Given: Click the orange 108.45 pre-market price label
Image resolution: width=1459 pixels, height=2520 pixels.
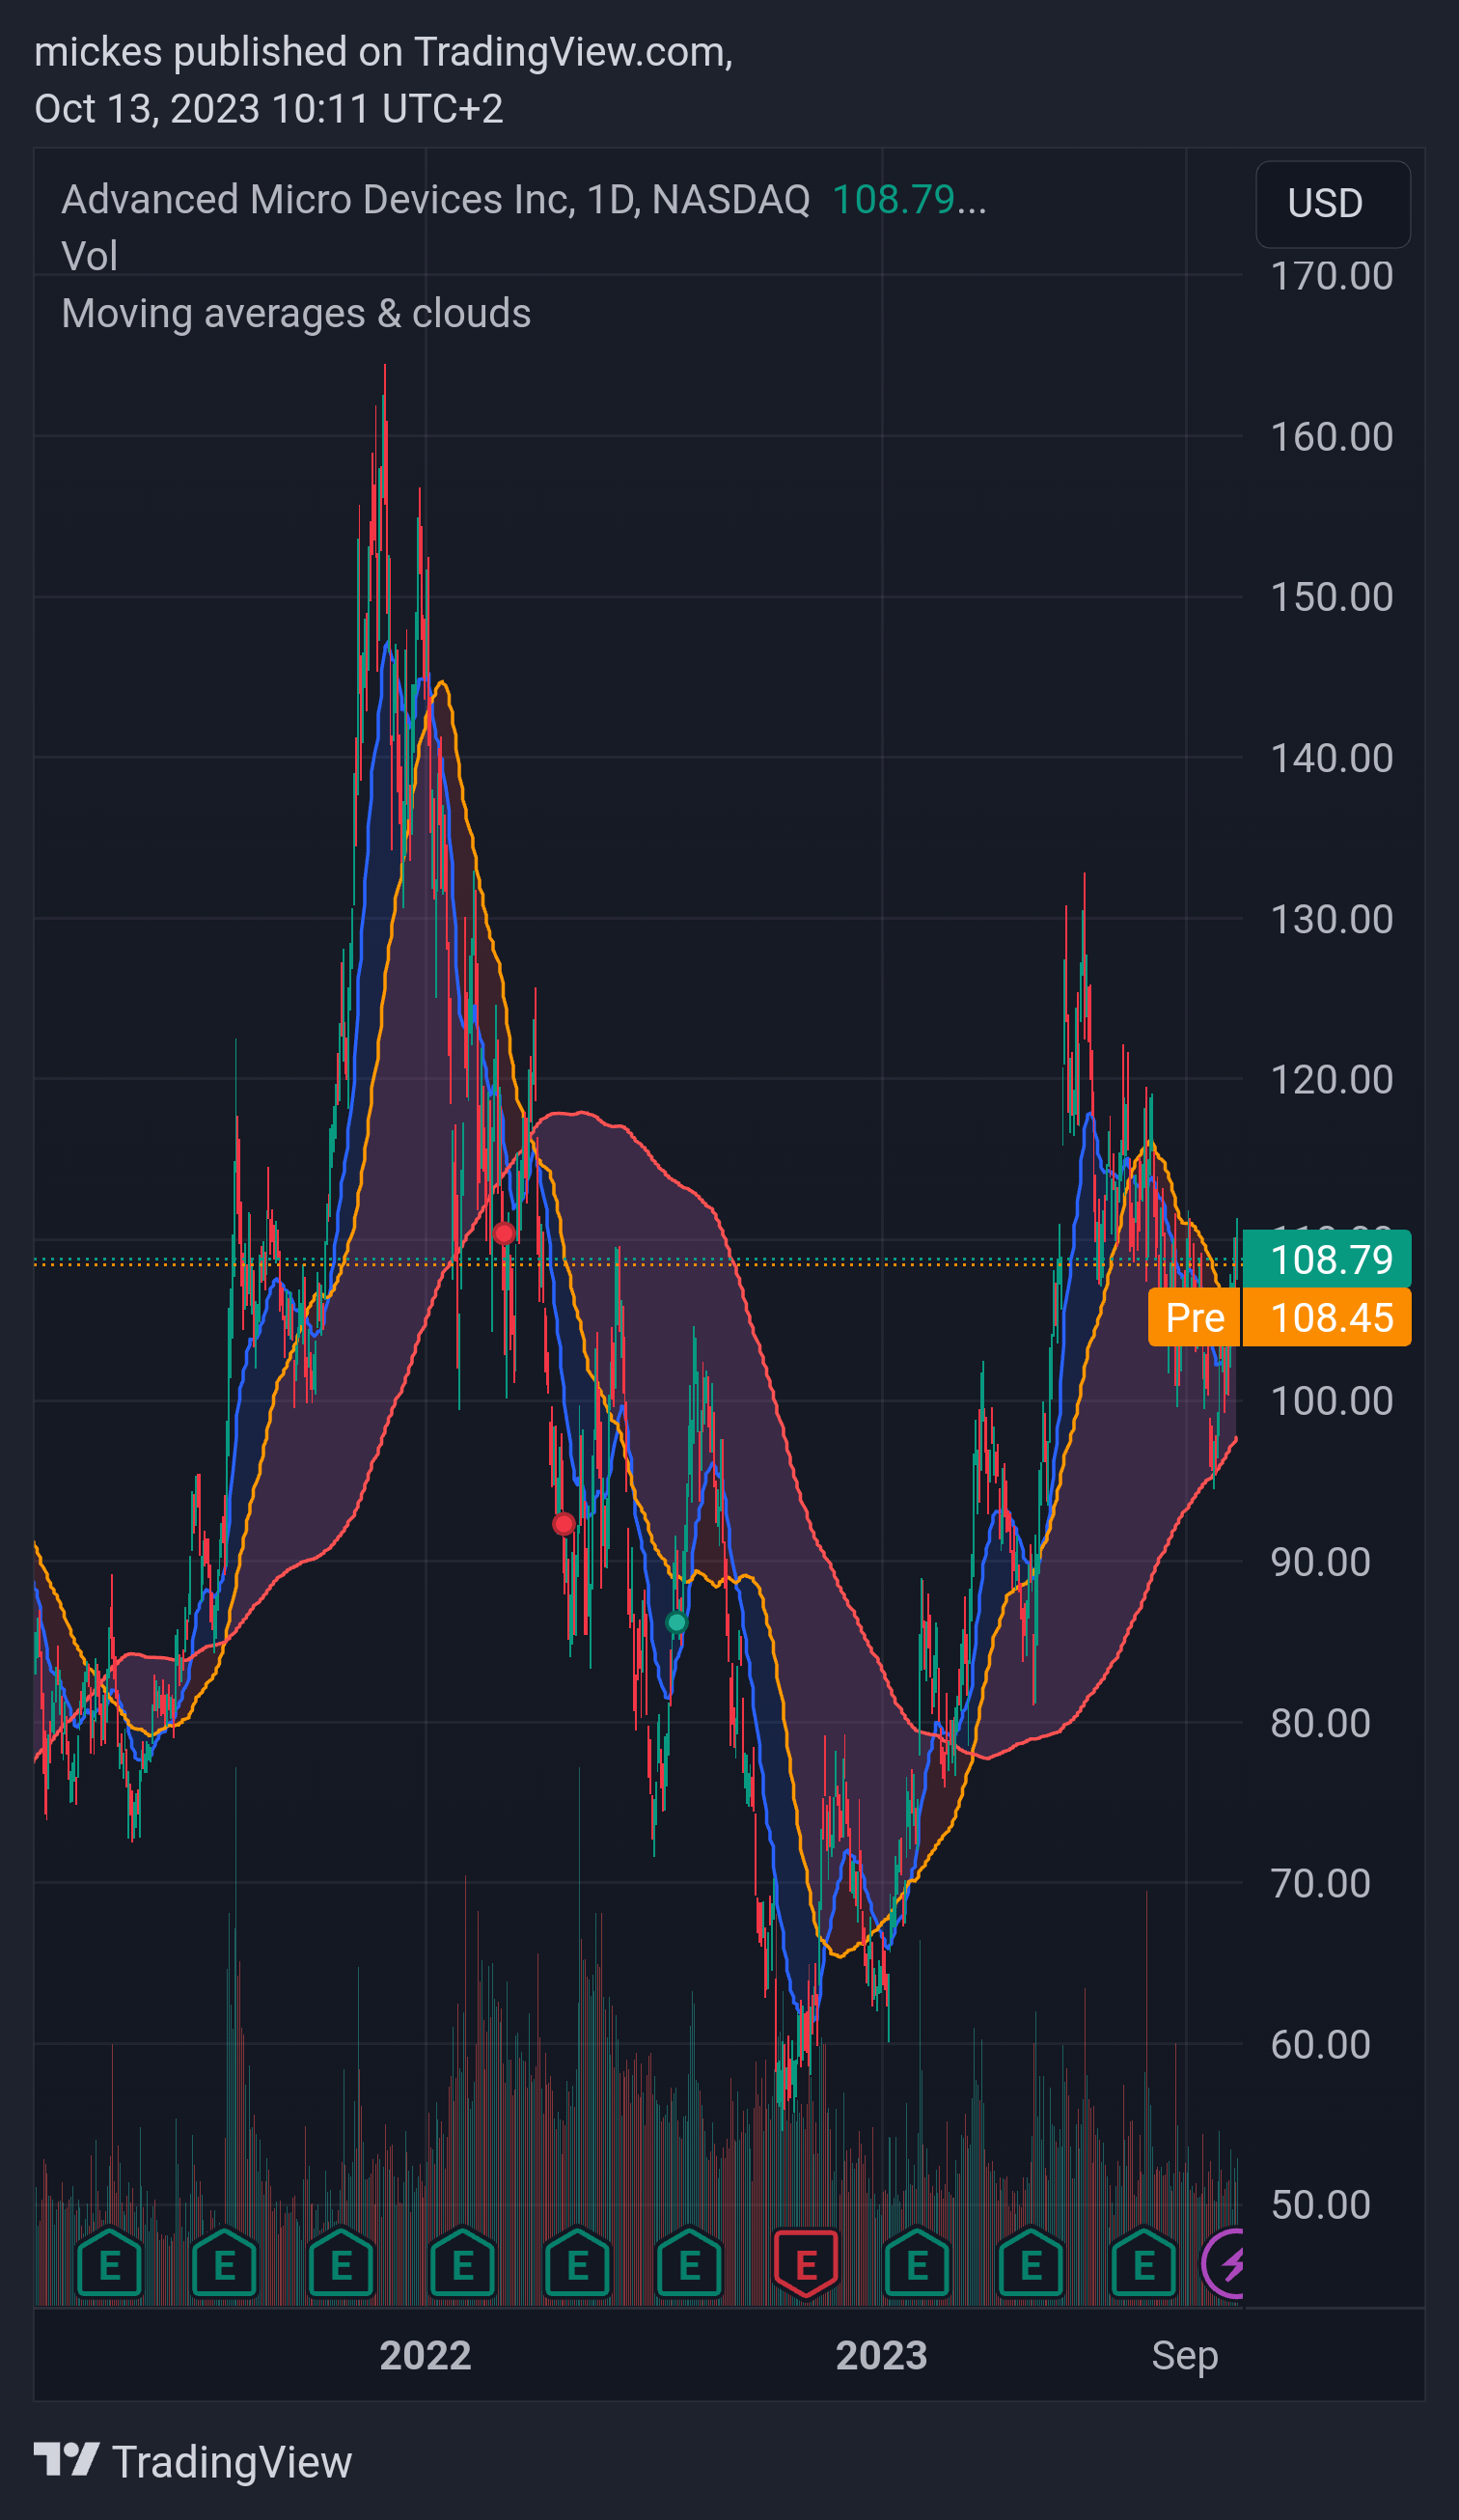Looking at the screenshot, I should (x=1327, y=1318).
